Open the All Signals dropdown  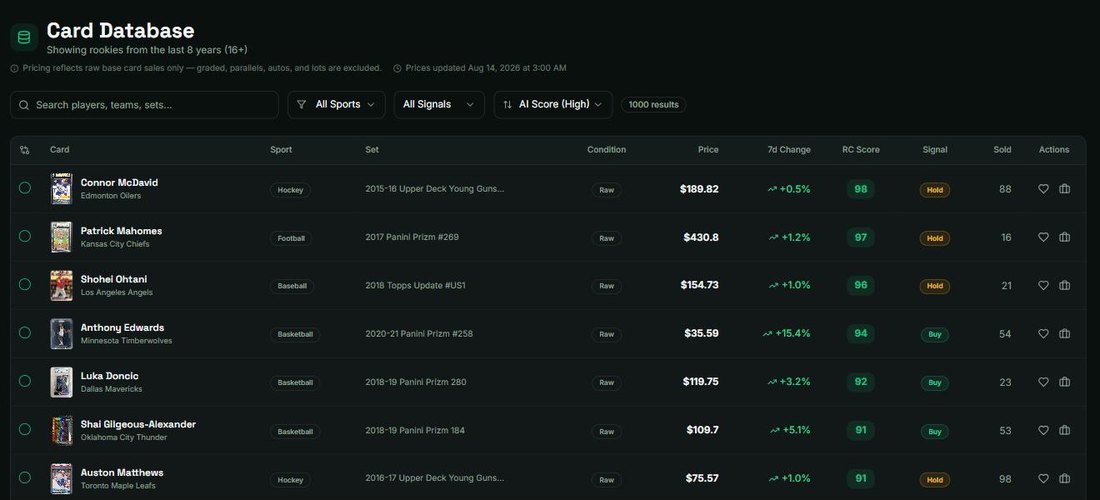(438, 104)
